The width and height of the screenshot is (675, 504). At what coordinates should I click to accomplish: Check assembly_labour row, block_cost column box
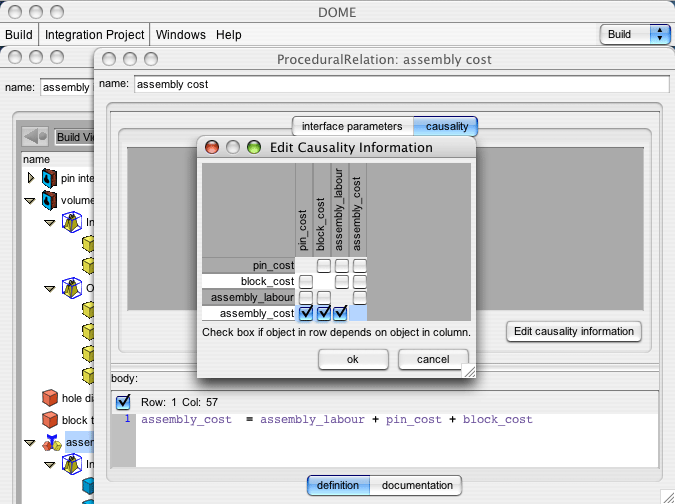click(x=324, y=297)
